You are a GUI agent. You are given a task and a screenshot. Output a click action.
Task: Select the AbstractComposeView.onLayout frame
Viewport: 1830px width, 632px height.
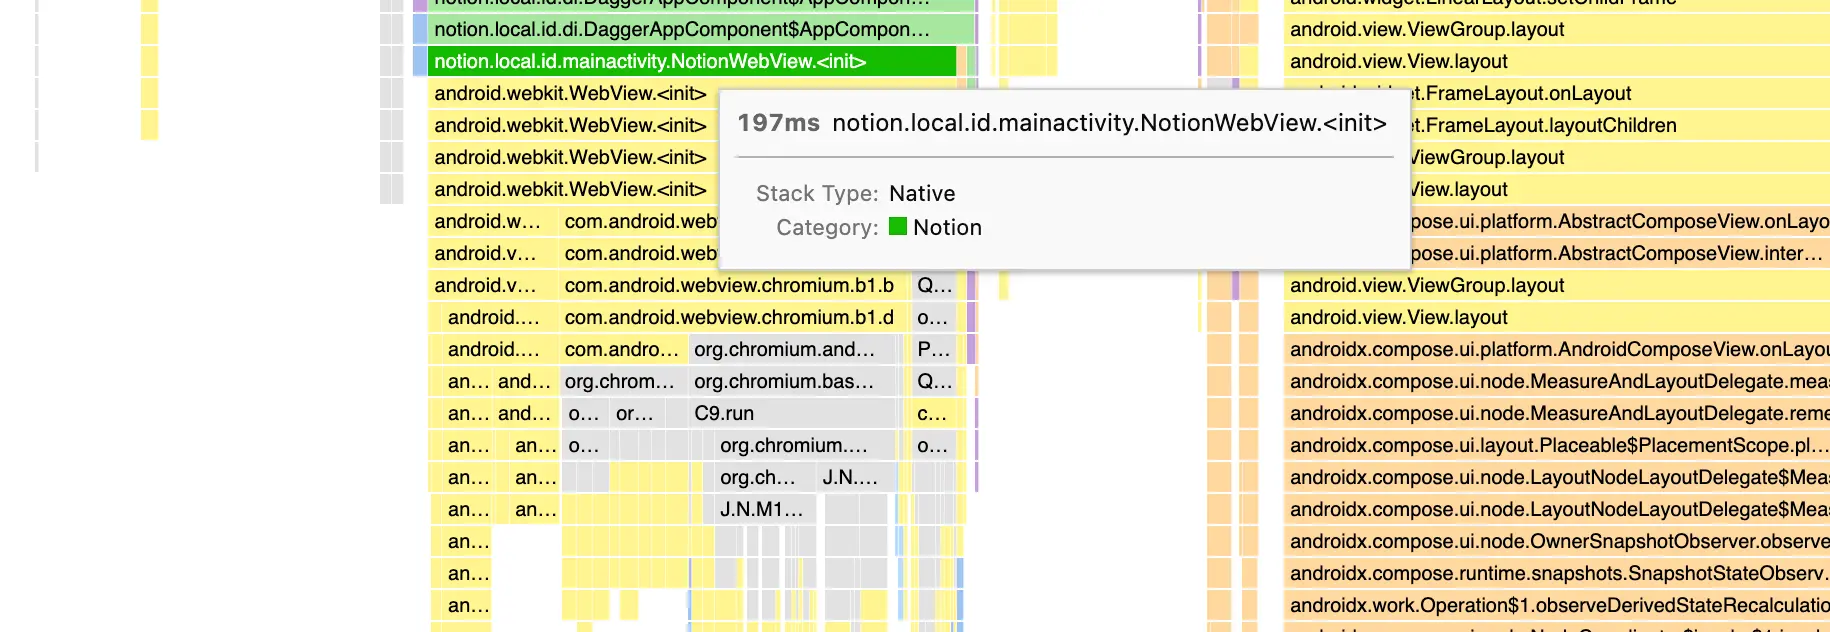click(x=1620, y=221)
